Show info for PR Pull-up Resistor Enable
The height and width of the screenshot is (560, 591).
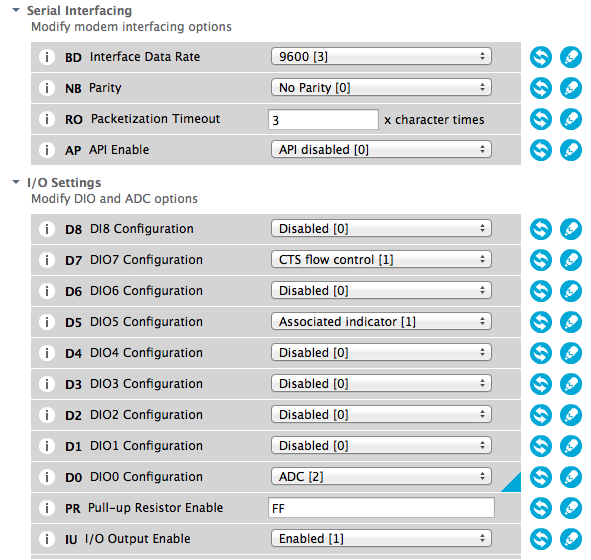47,508
